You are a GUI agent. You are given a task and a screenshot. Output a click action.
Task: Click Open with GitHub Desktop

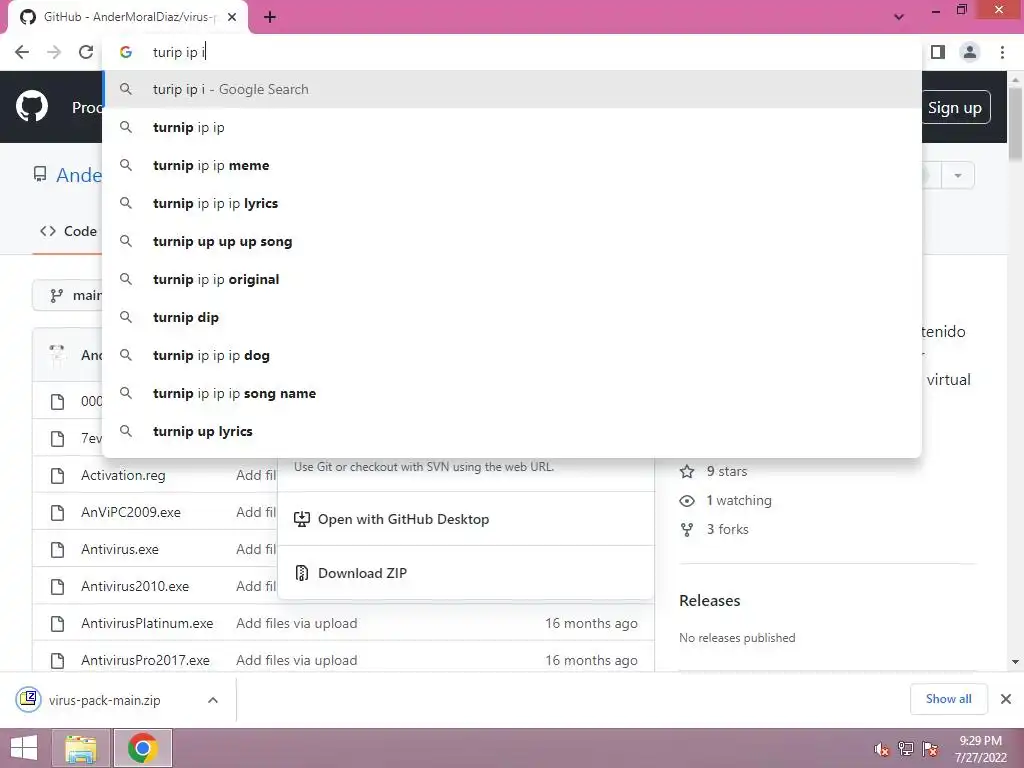coord(403,519)
